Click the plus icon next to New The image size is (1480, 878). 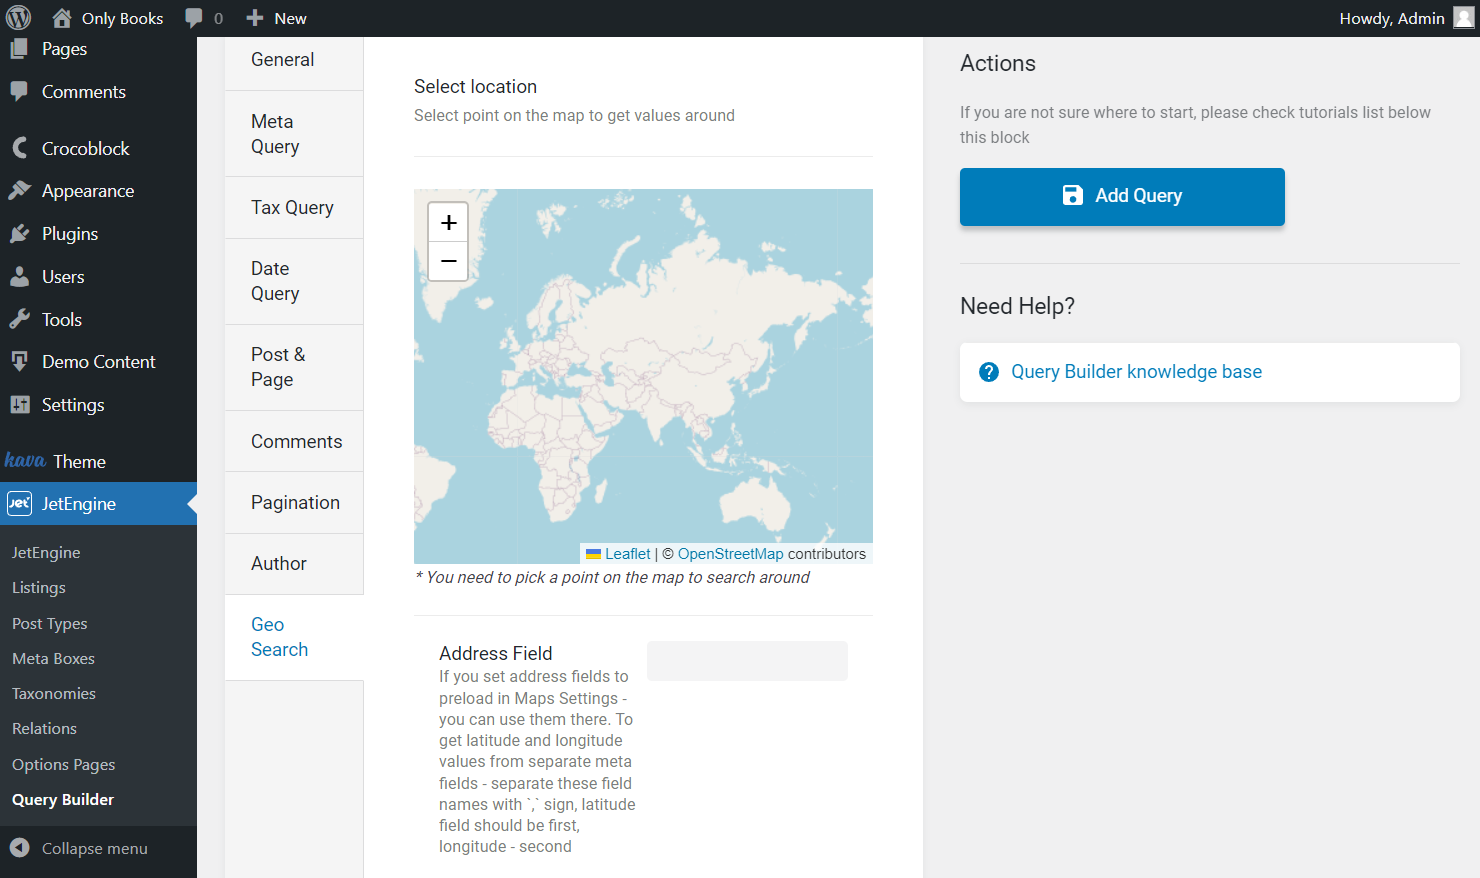(255, 18)
